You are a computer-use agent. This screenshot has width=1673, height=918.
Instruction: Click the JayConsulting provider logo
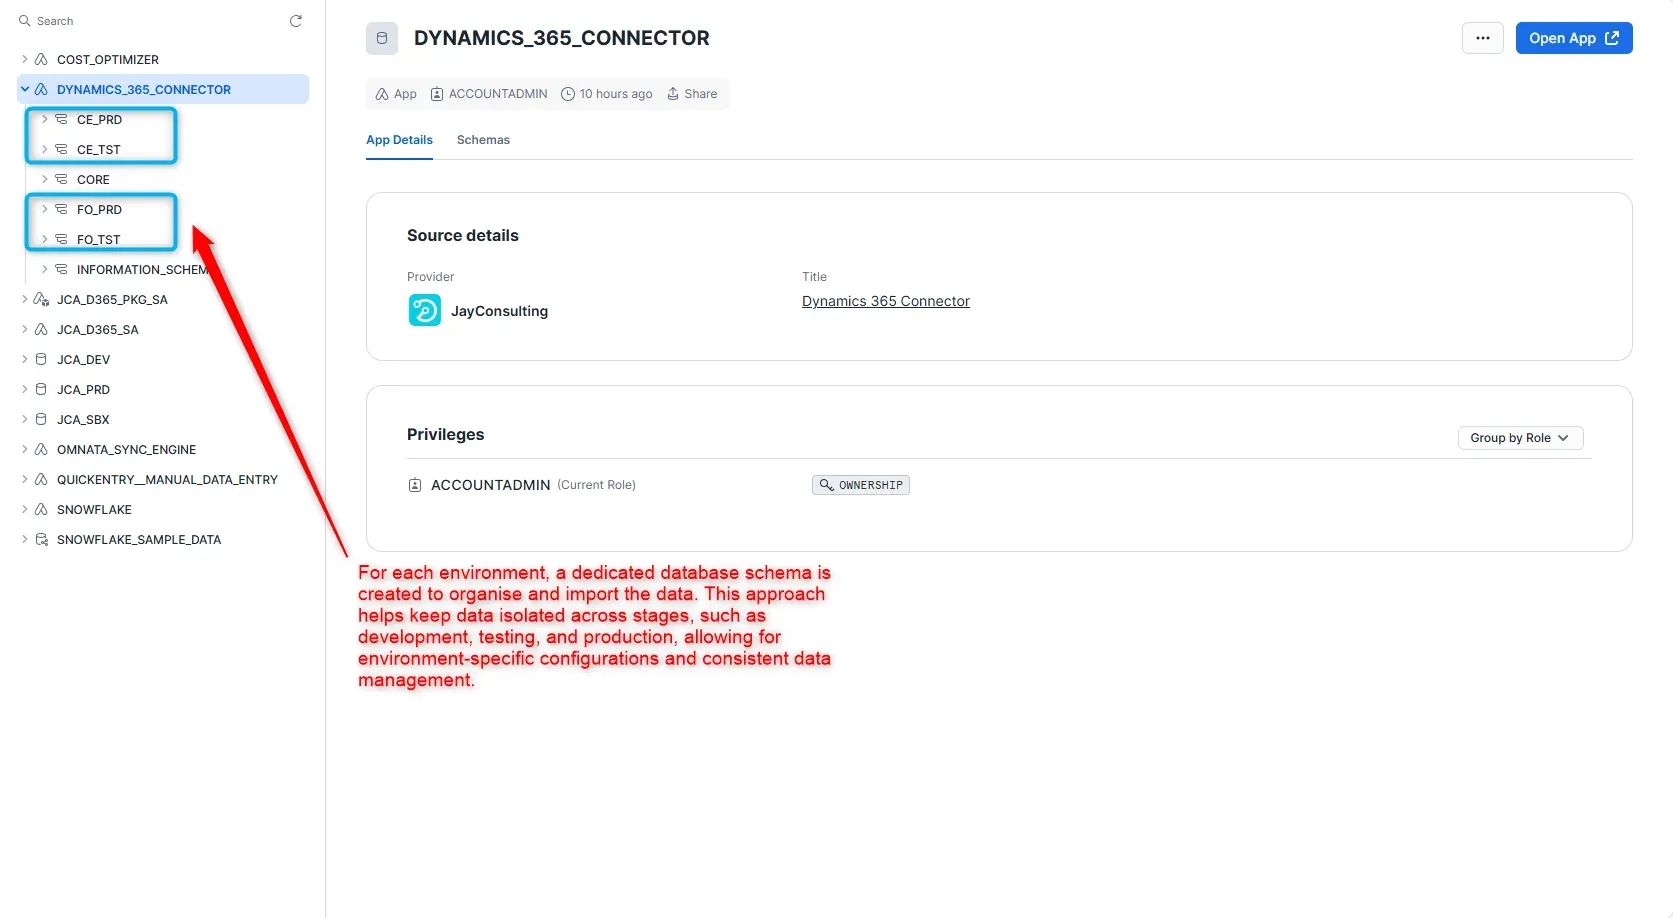click(x=424, y=311)
